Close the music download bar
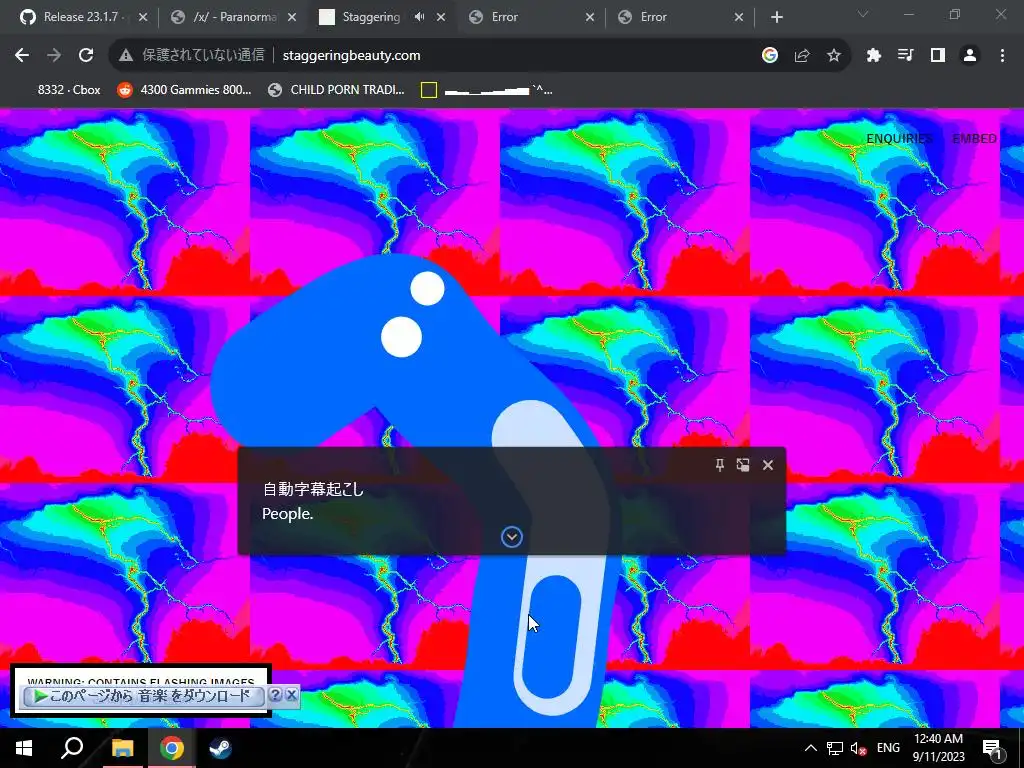The width and height of the screenshot is (1024, 768). 292,695
